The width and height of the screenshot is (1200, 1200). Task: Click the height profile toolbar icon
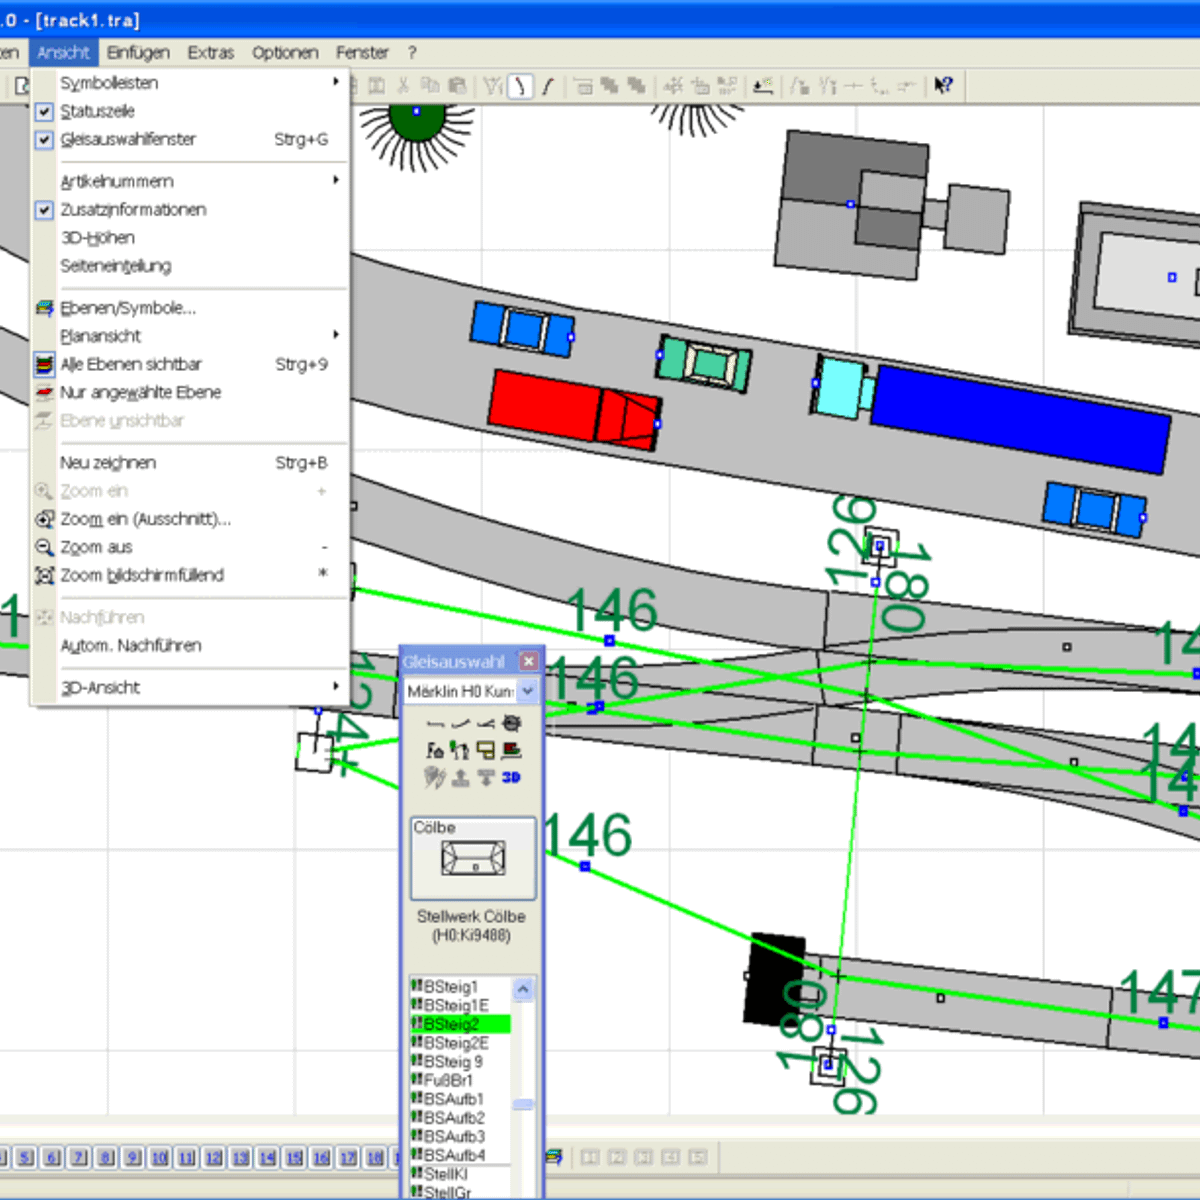click(763, 86)
